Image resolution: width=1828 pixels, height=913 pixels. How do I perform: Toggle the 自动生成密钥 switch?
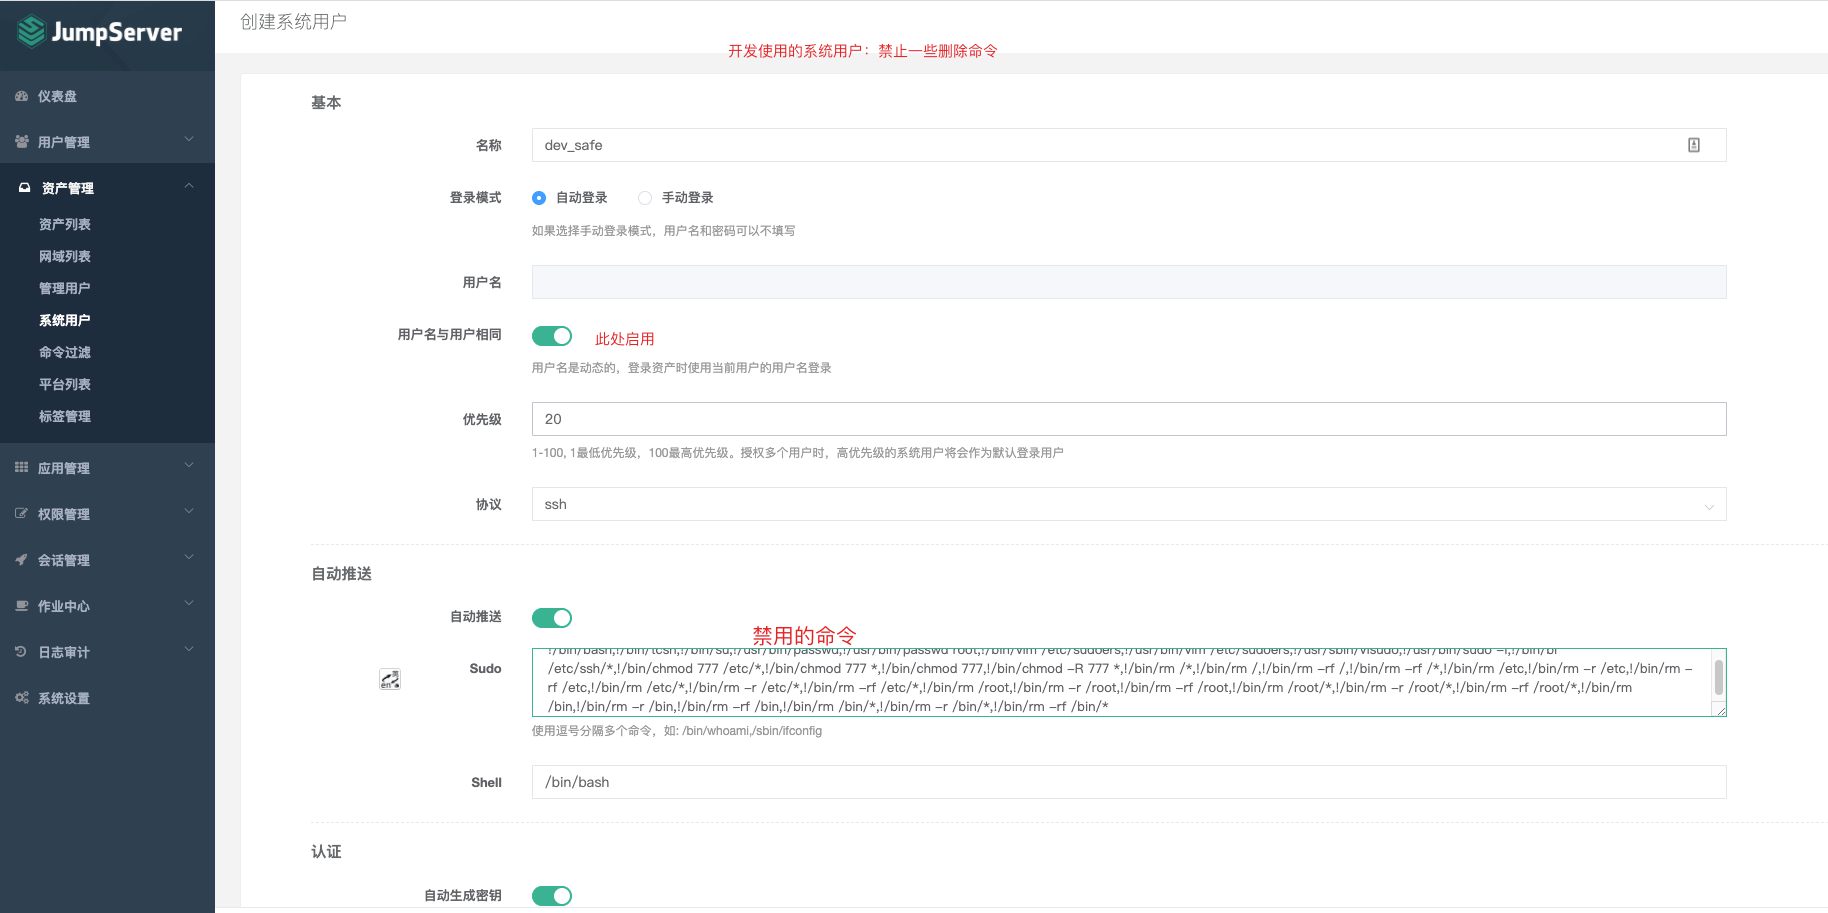tap(552, 896)
